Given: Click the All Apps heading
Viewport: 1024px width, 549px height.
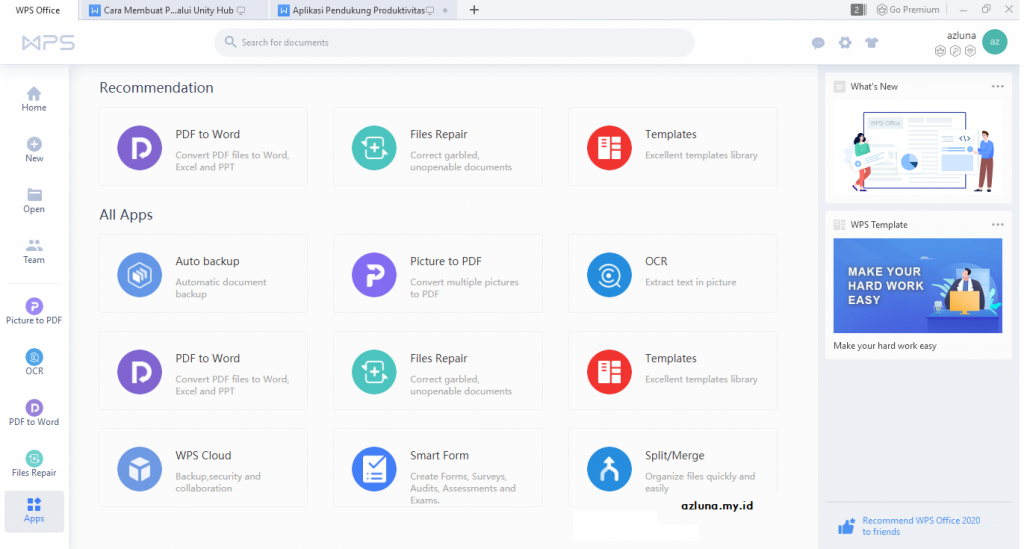Looking at the screenshot, I should coord(126,215).
